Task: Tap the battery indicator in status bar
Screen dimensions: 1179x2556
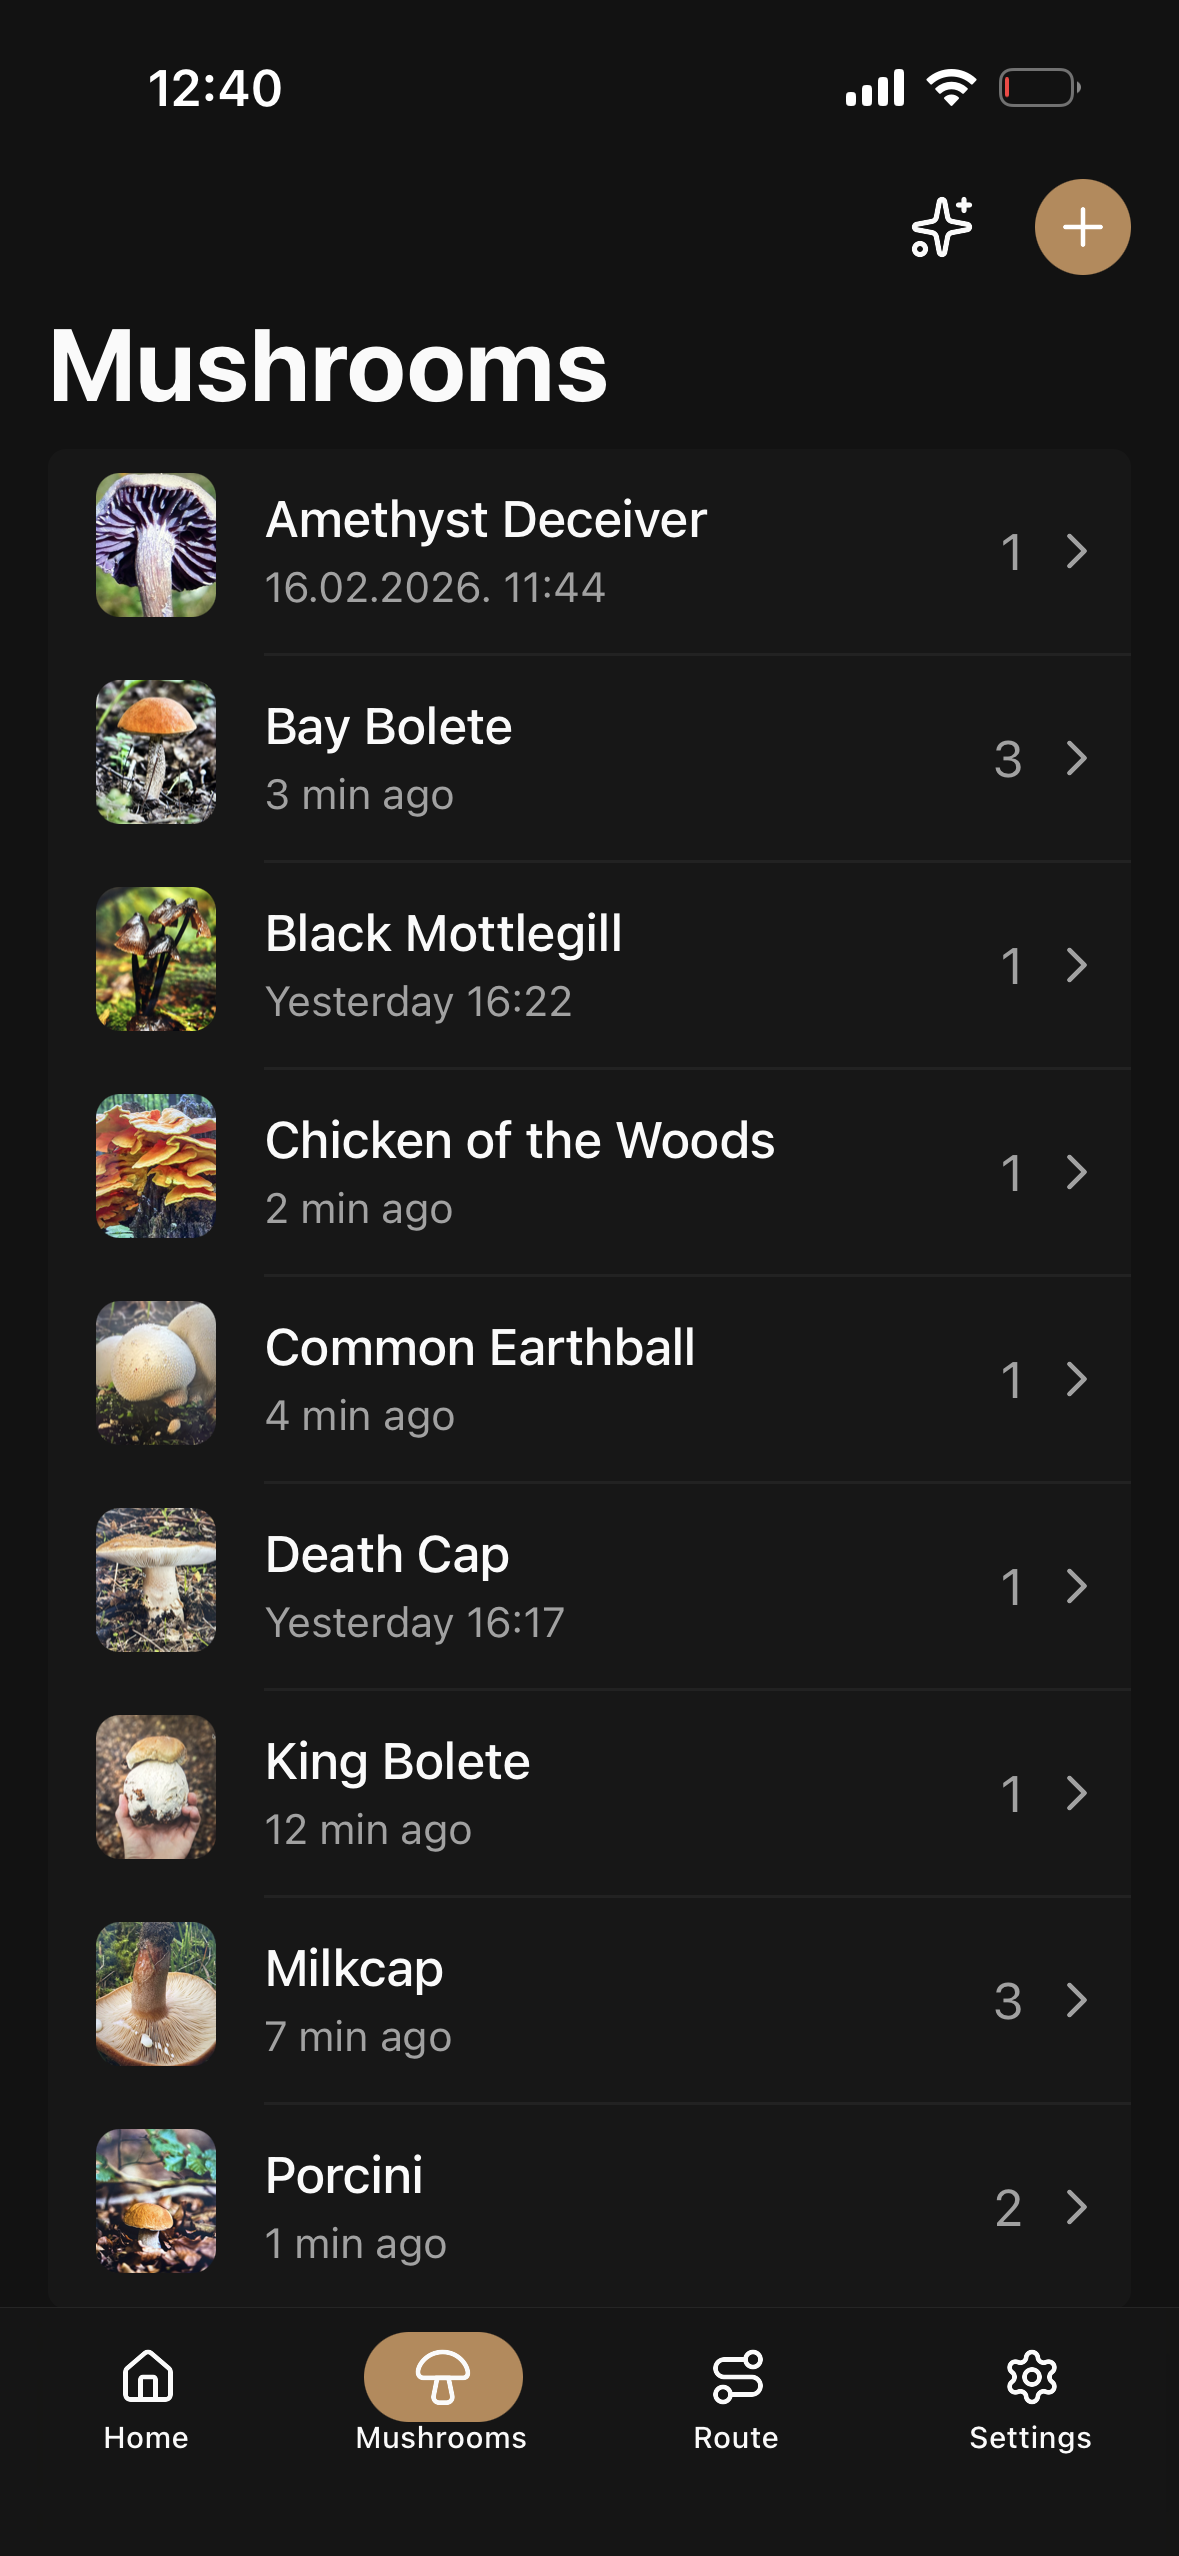Action: pyautogui.click(x=1039, y=88)
